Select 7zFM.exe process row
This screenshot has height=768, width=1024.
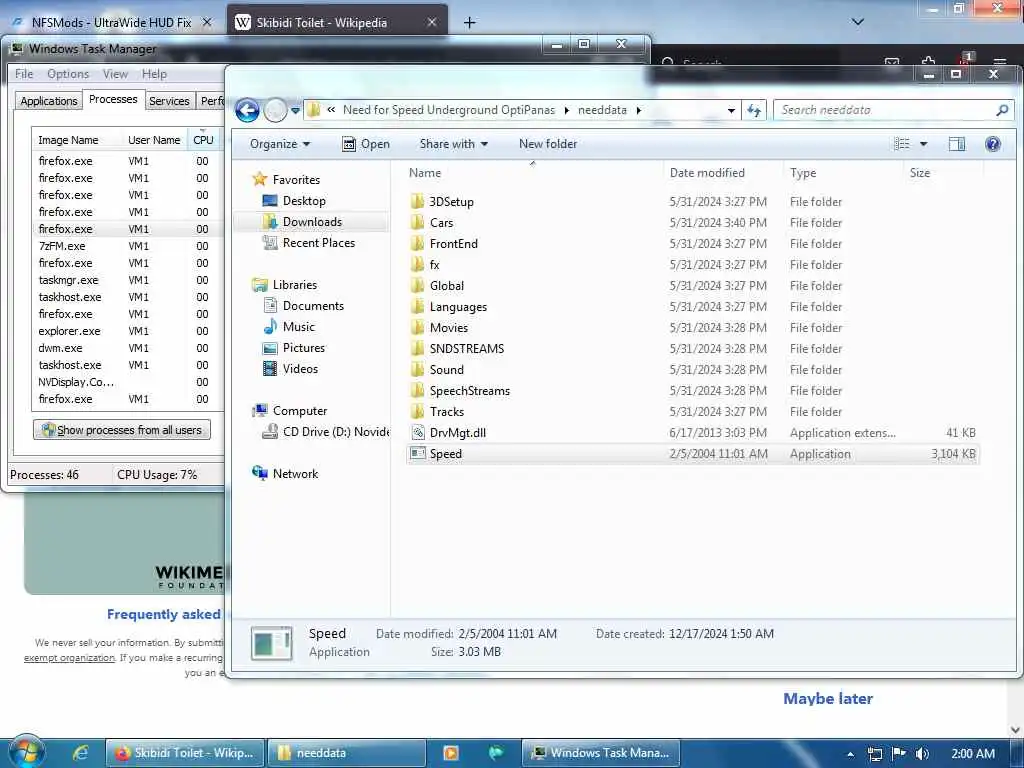click(127, 246)
